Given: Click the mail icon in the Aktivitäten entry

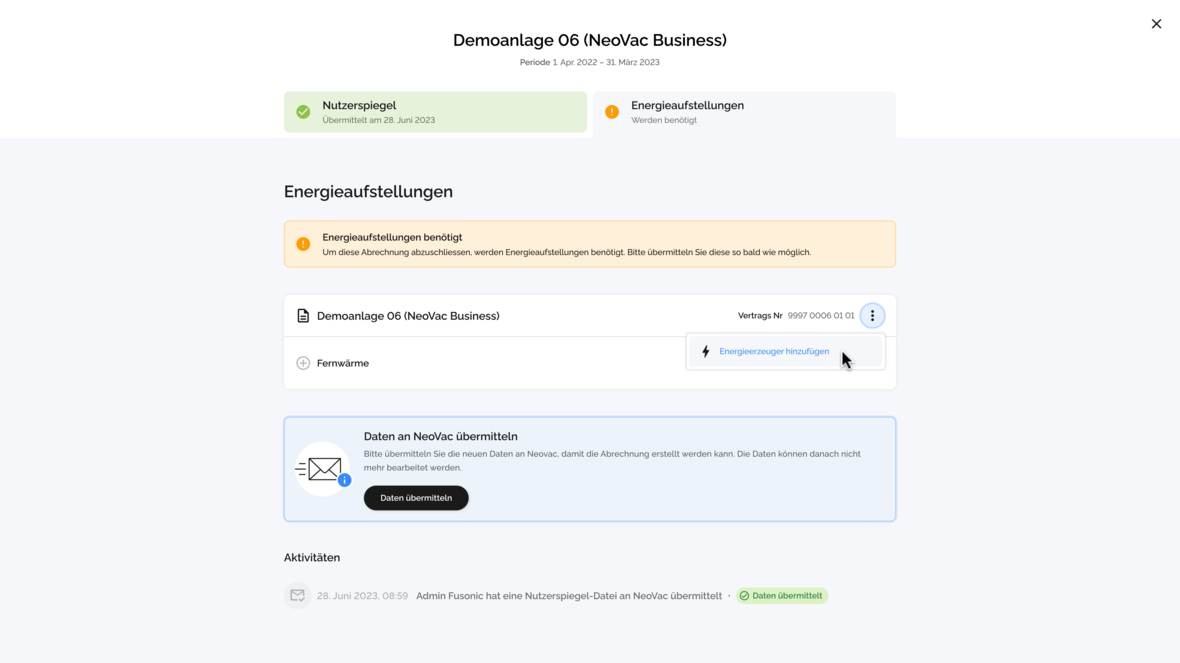Looking at the screenshot, I should pyautogui.click(x=297, y=596).
